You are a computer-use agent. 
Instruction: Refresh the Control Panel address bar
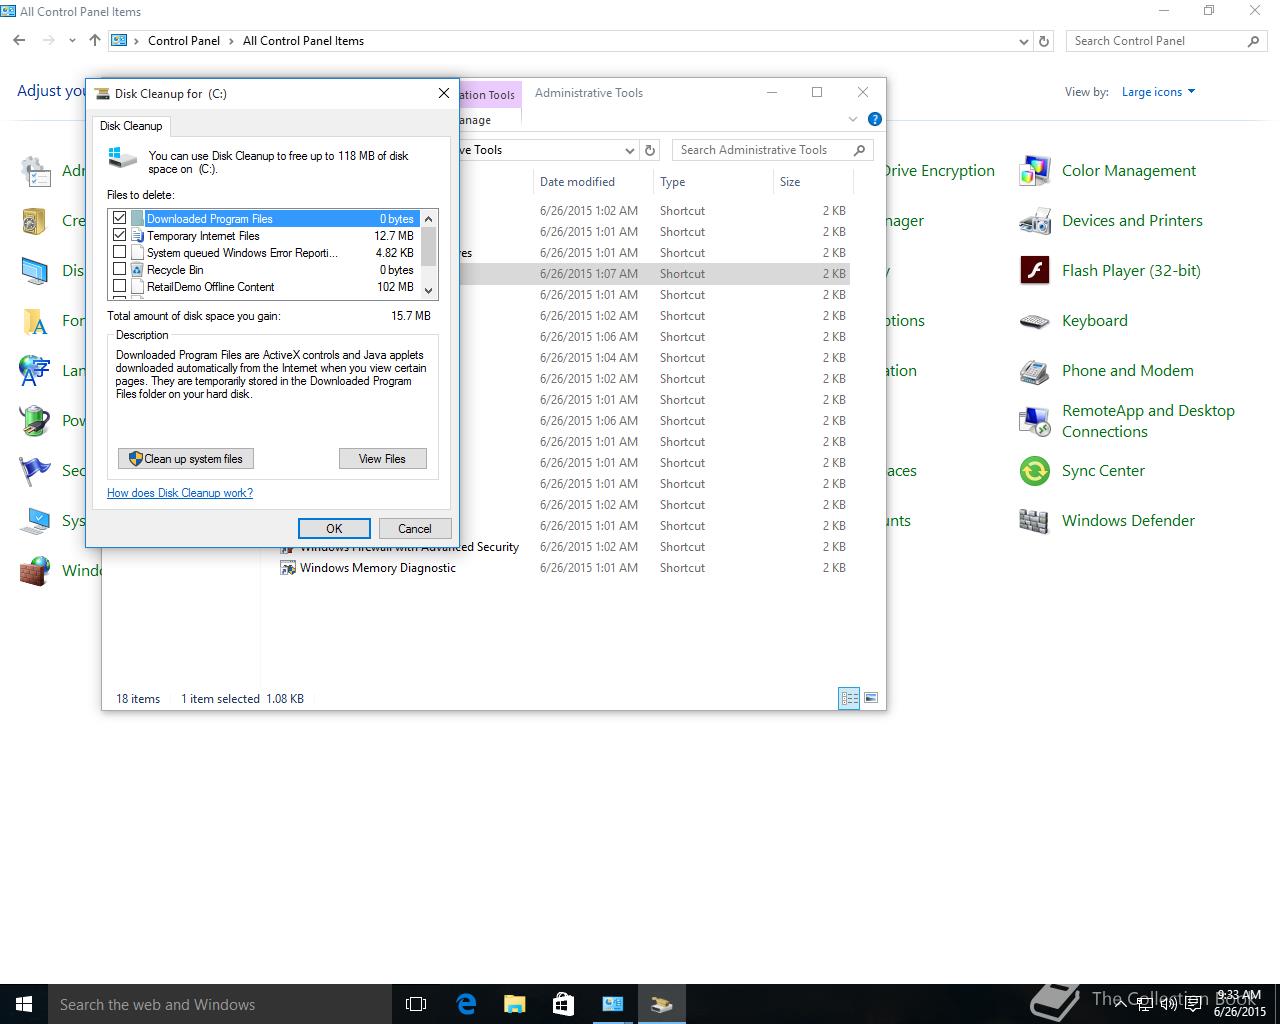(1044, 41)
